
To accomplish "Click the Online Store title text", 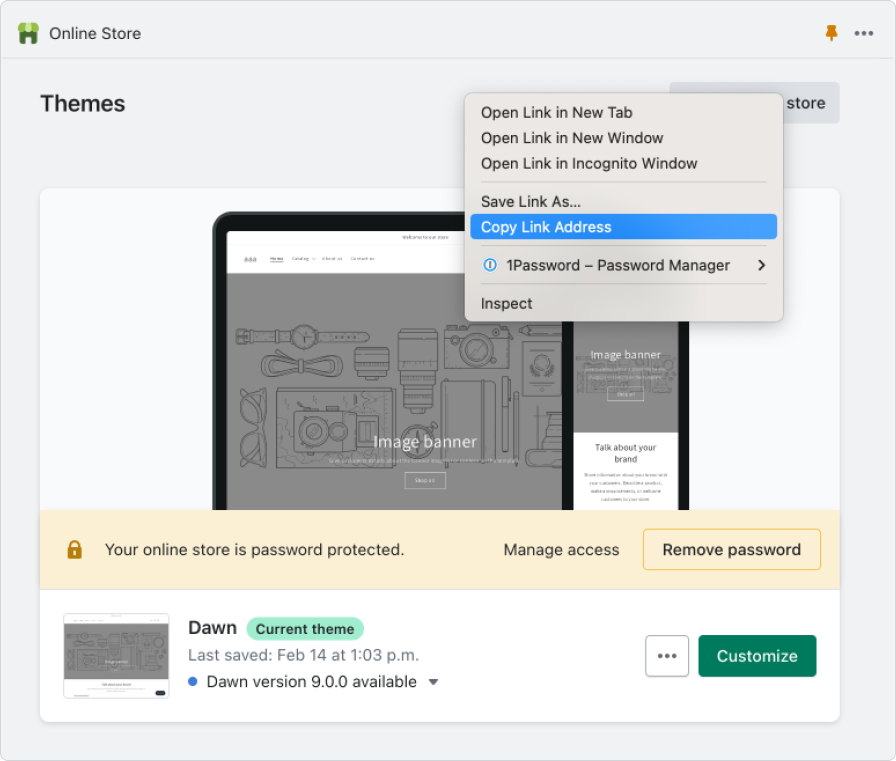I will pyautogui.click(x=95, y=33).
